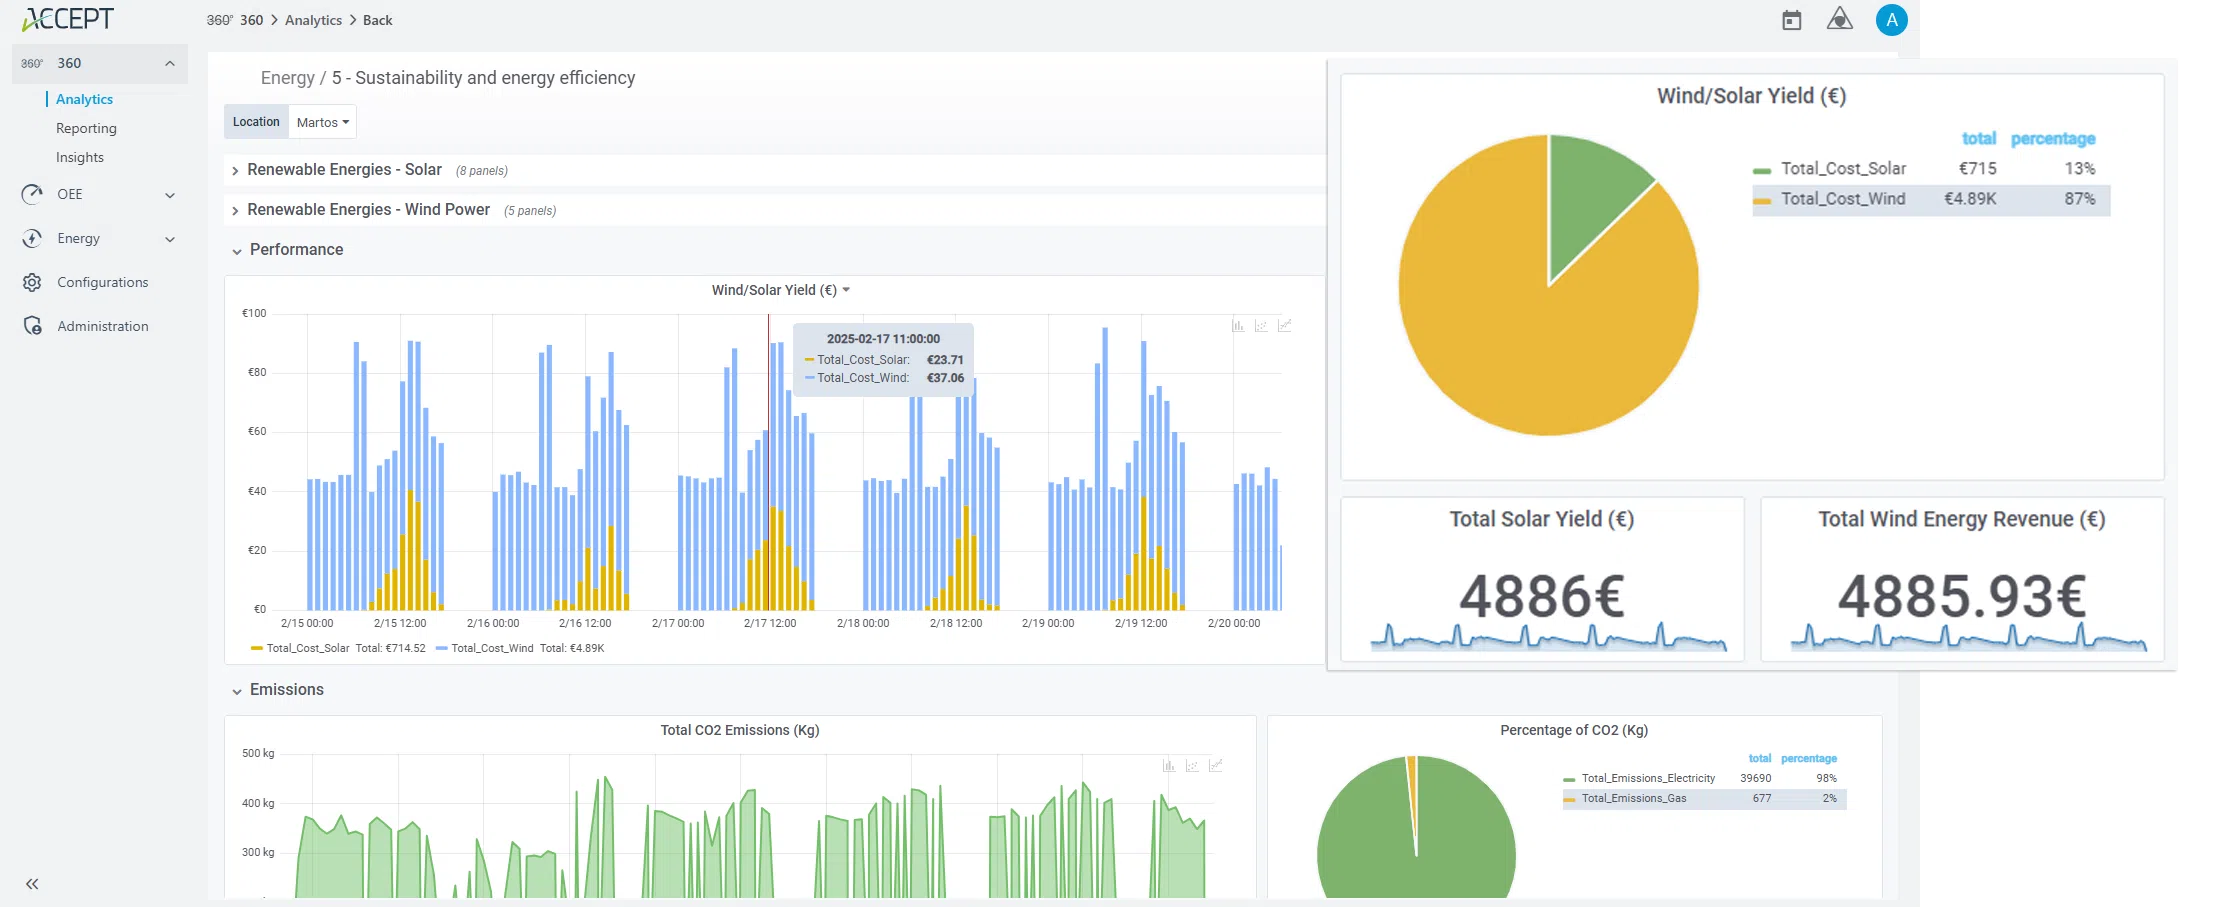The height and width of the screenshot is (907, 2220).
Task: Sort pie legend by total column
Action: pyautogui.click(x=1978, y=138)
